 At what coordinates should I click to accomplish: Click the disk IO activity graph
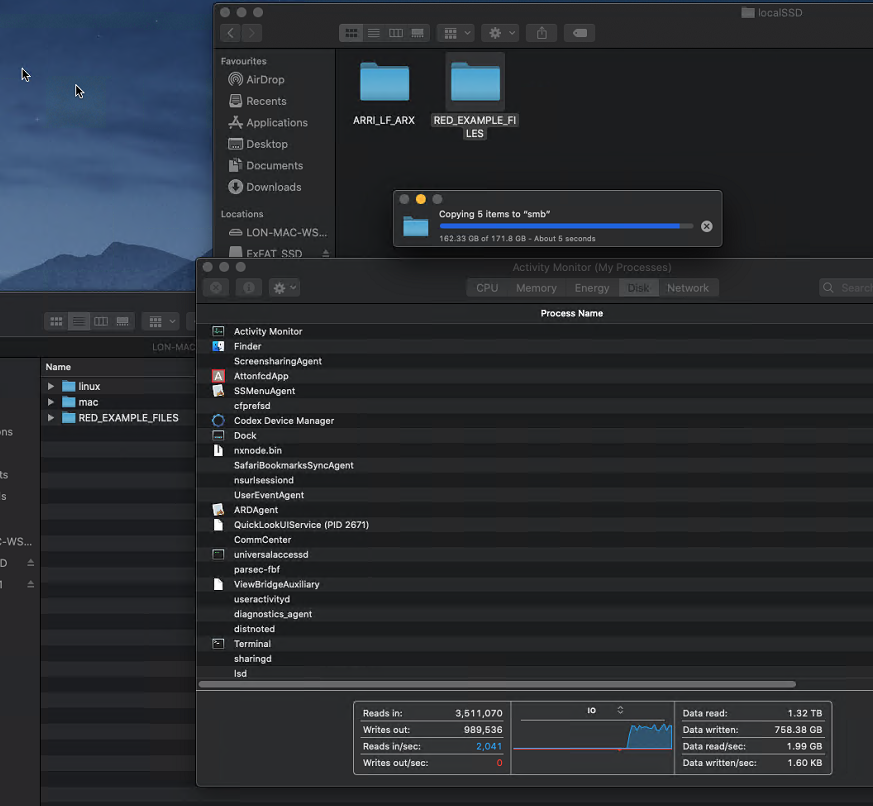tap(593, 735)
